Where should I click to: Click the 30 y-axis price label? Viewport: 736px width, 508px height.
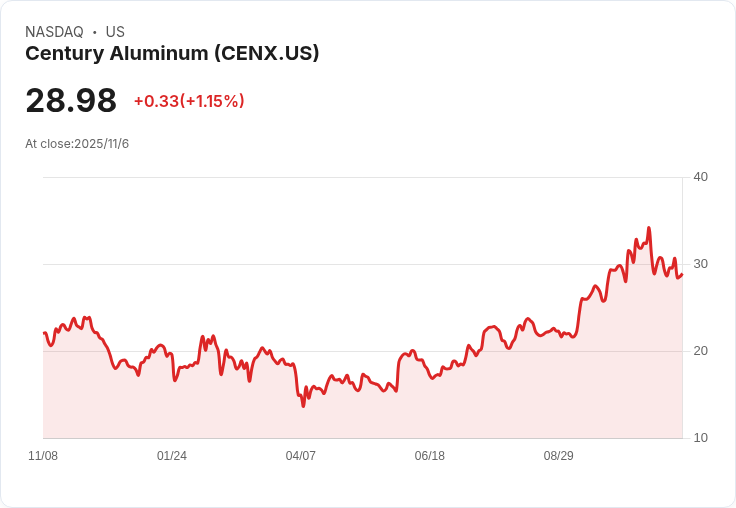pos(700,264)
